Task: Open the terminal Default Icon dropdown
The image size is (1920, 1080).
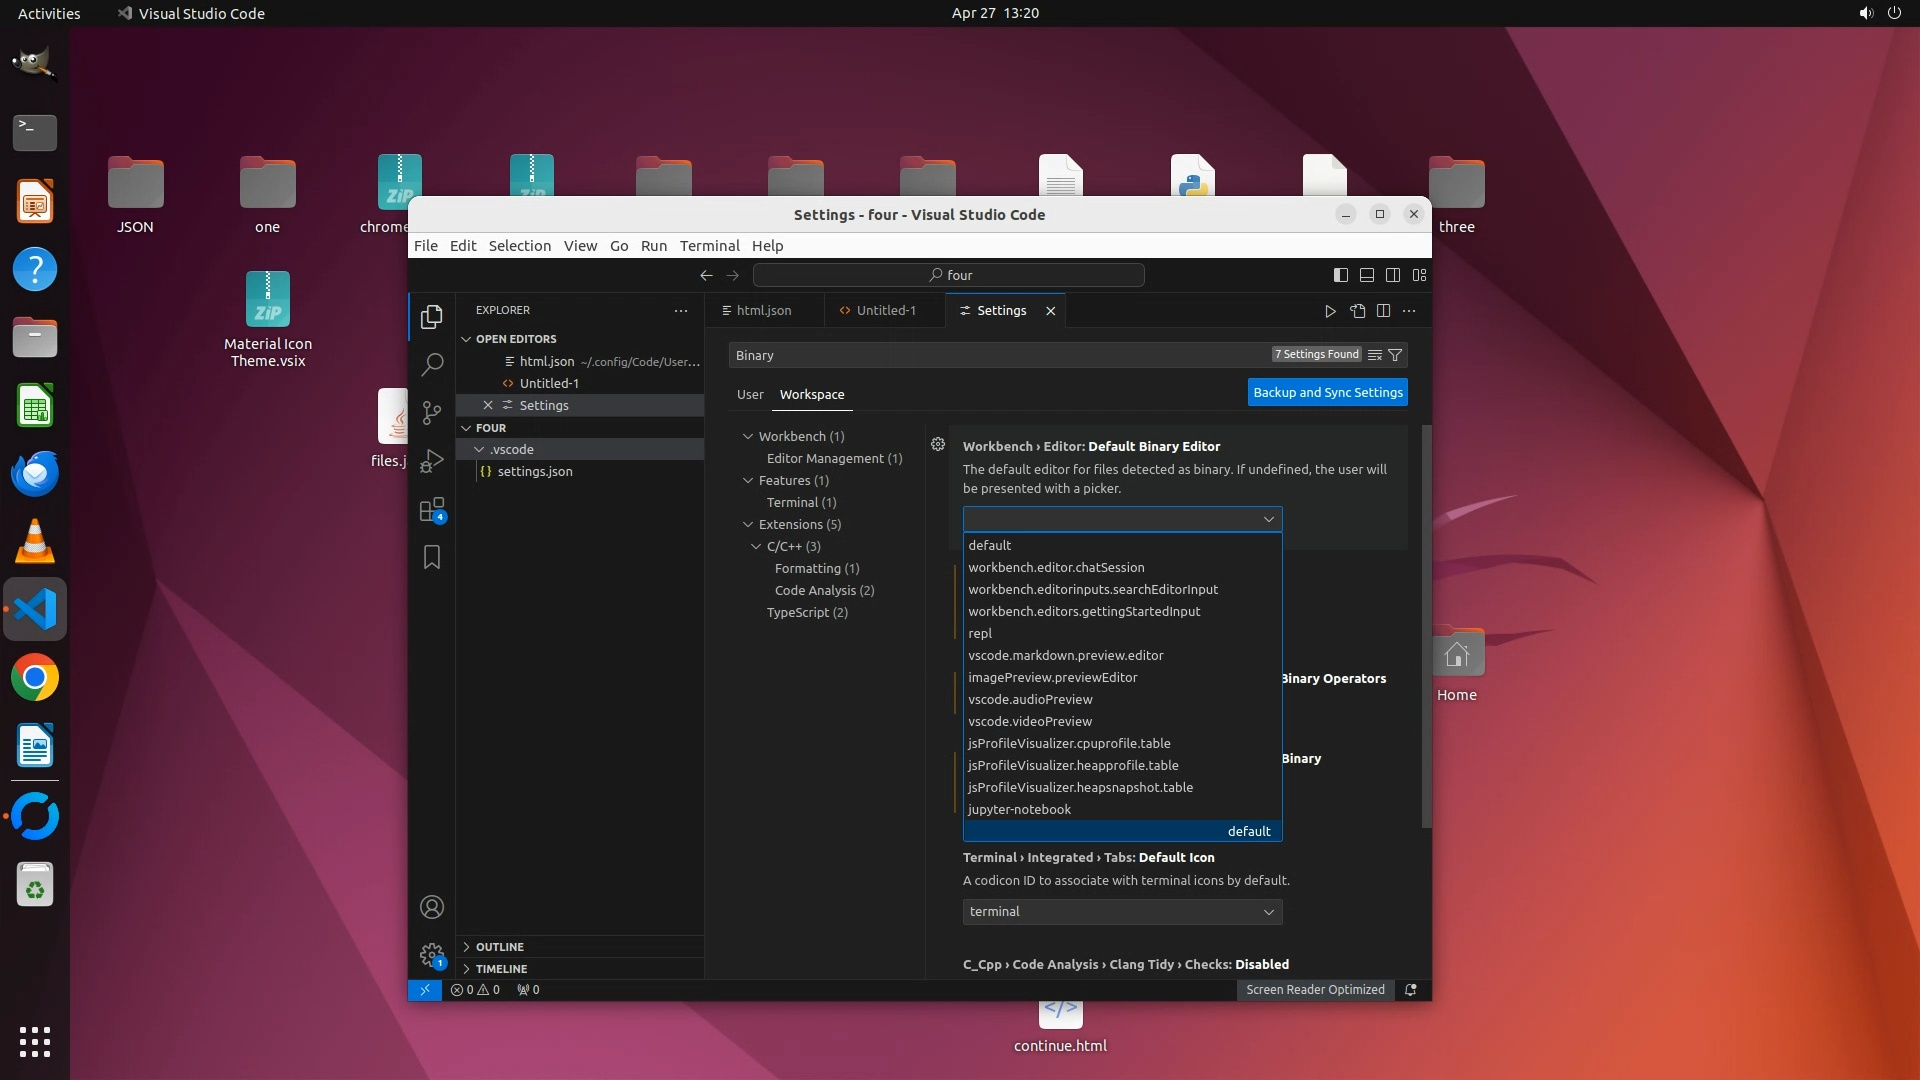Action: pos(1122,911)
